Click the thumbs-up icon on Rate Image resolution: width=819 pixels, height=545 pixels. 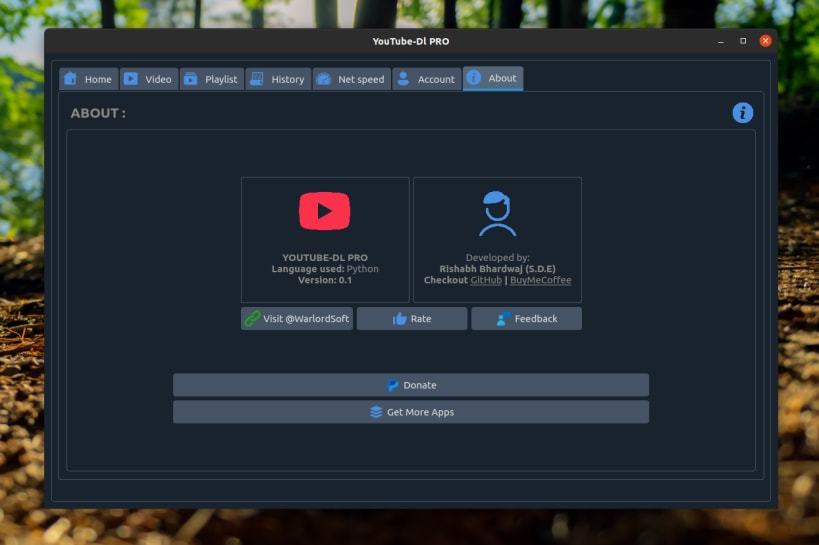point(400,319)
